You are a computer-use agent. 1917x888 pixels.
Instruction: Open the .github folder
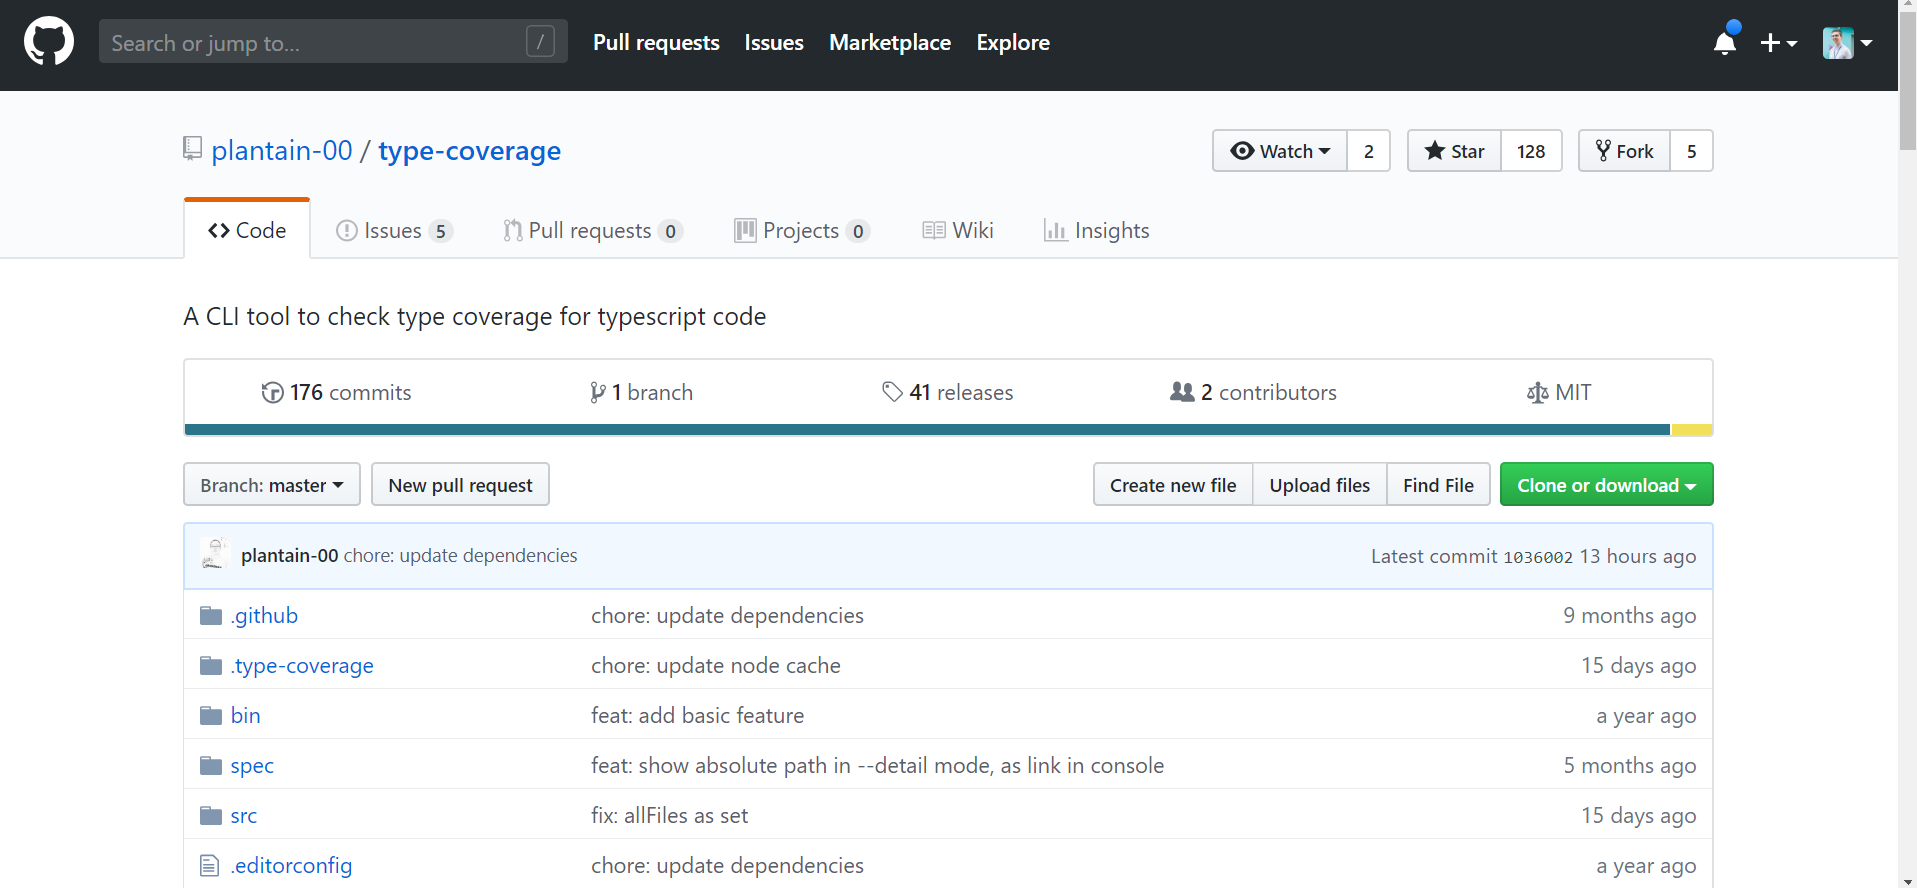click(x=264, y=615)
